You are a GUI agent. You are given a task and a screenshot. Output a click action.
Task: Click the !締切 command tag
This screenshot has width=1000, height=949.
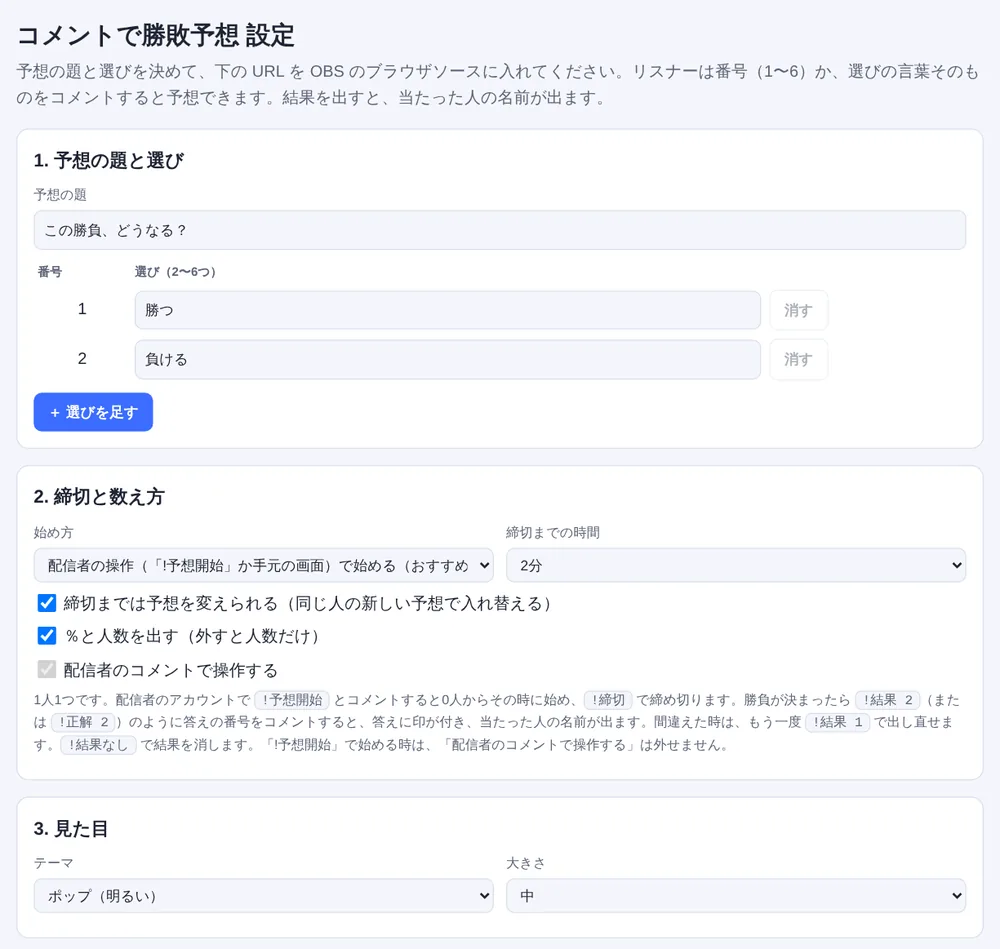pyautogui.click(x=608, y=700)
